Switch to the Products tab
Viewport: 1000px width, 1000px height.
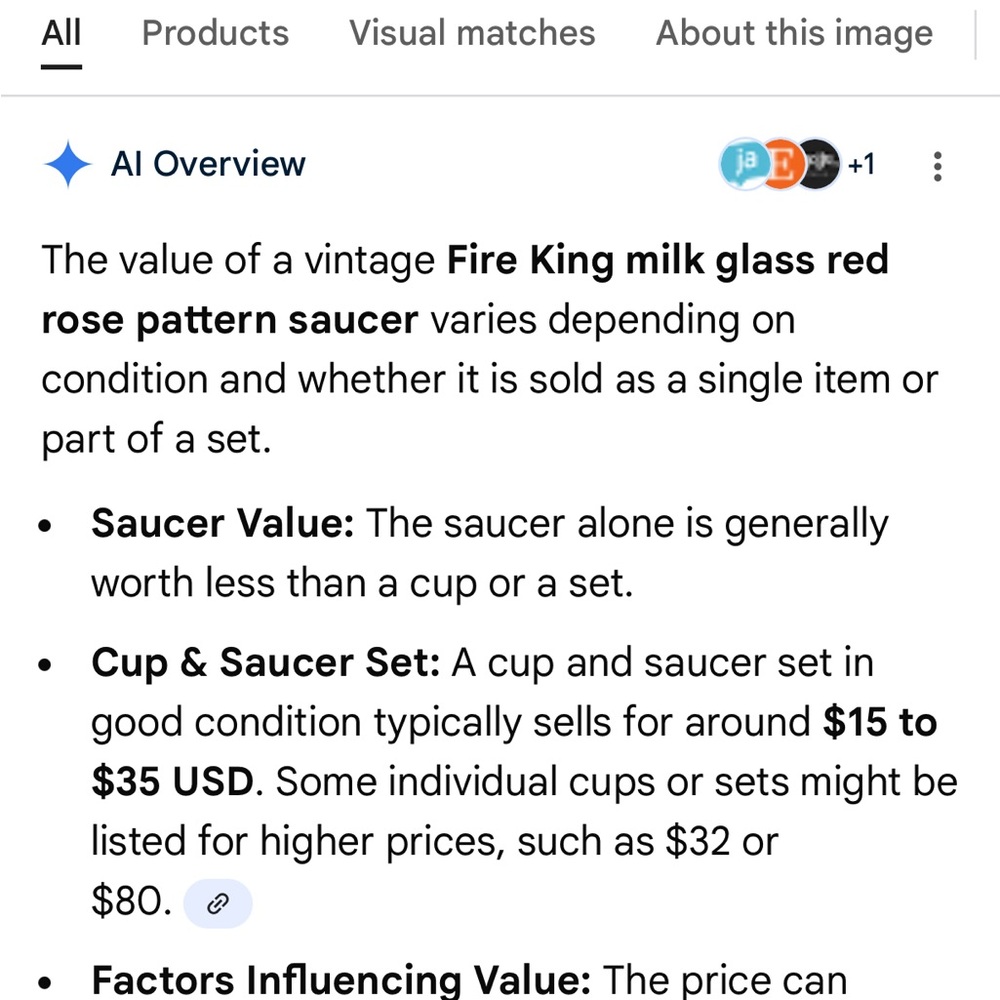click(x=214, y=33)
